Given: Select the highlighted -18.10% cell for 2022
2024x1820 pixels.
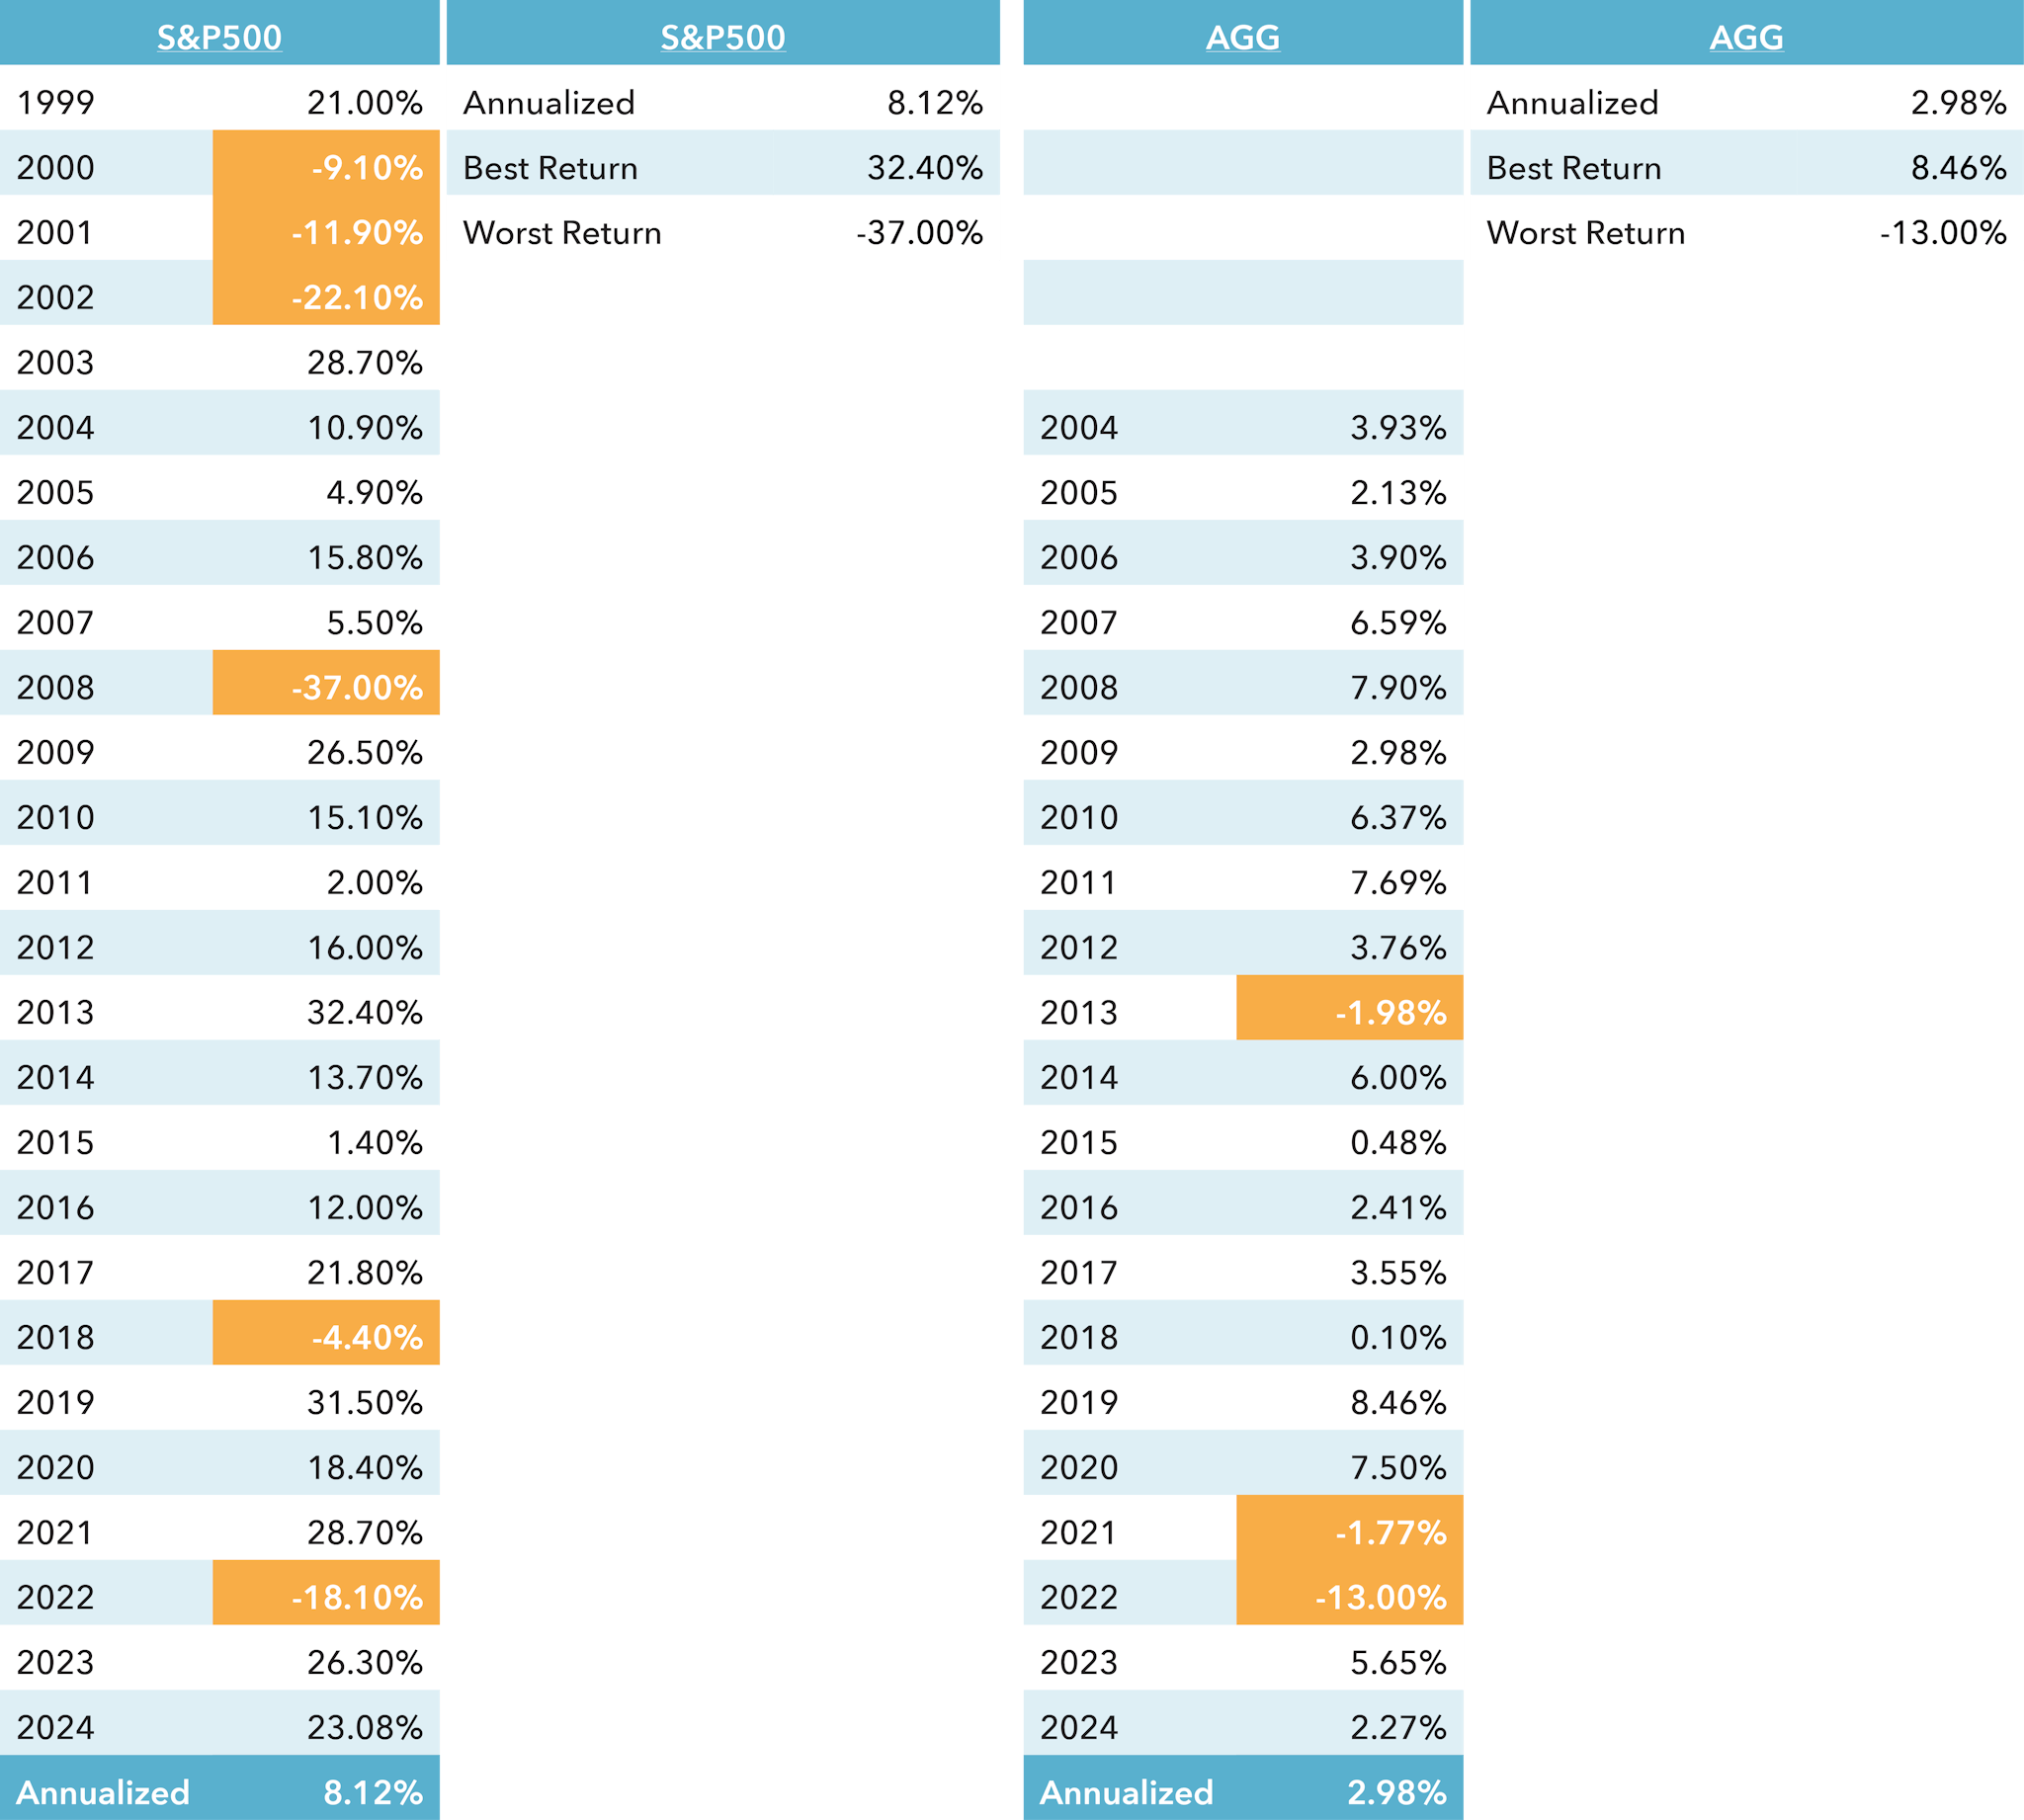Looking at the screenshot, I should click(x=326, y=1592).
